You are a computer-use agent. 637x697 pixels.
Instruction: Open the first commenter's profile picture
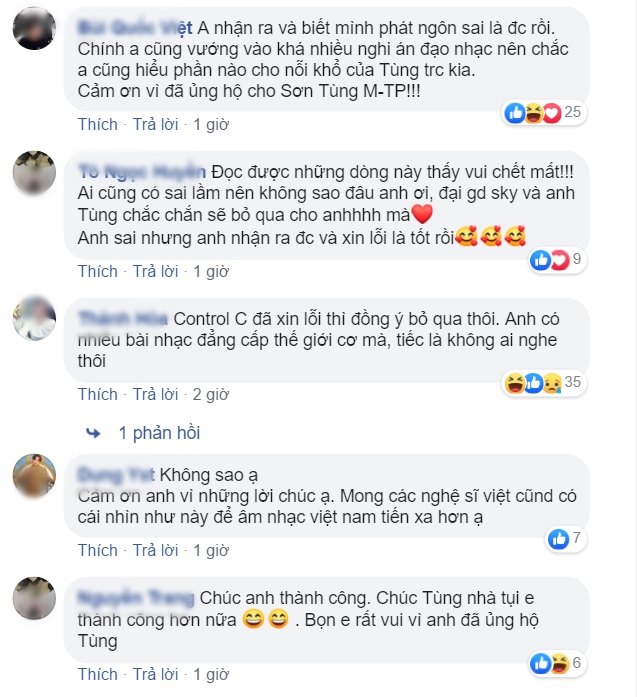[34, 28]
